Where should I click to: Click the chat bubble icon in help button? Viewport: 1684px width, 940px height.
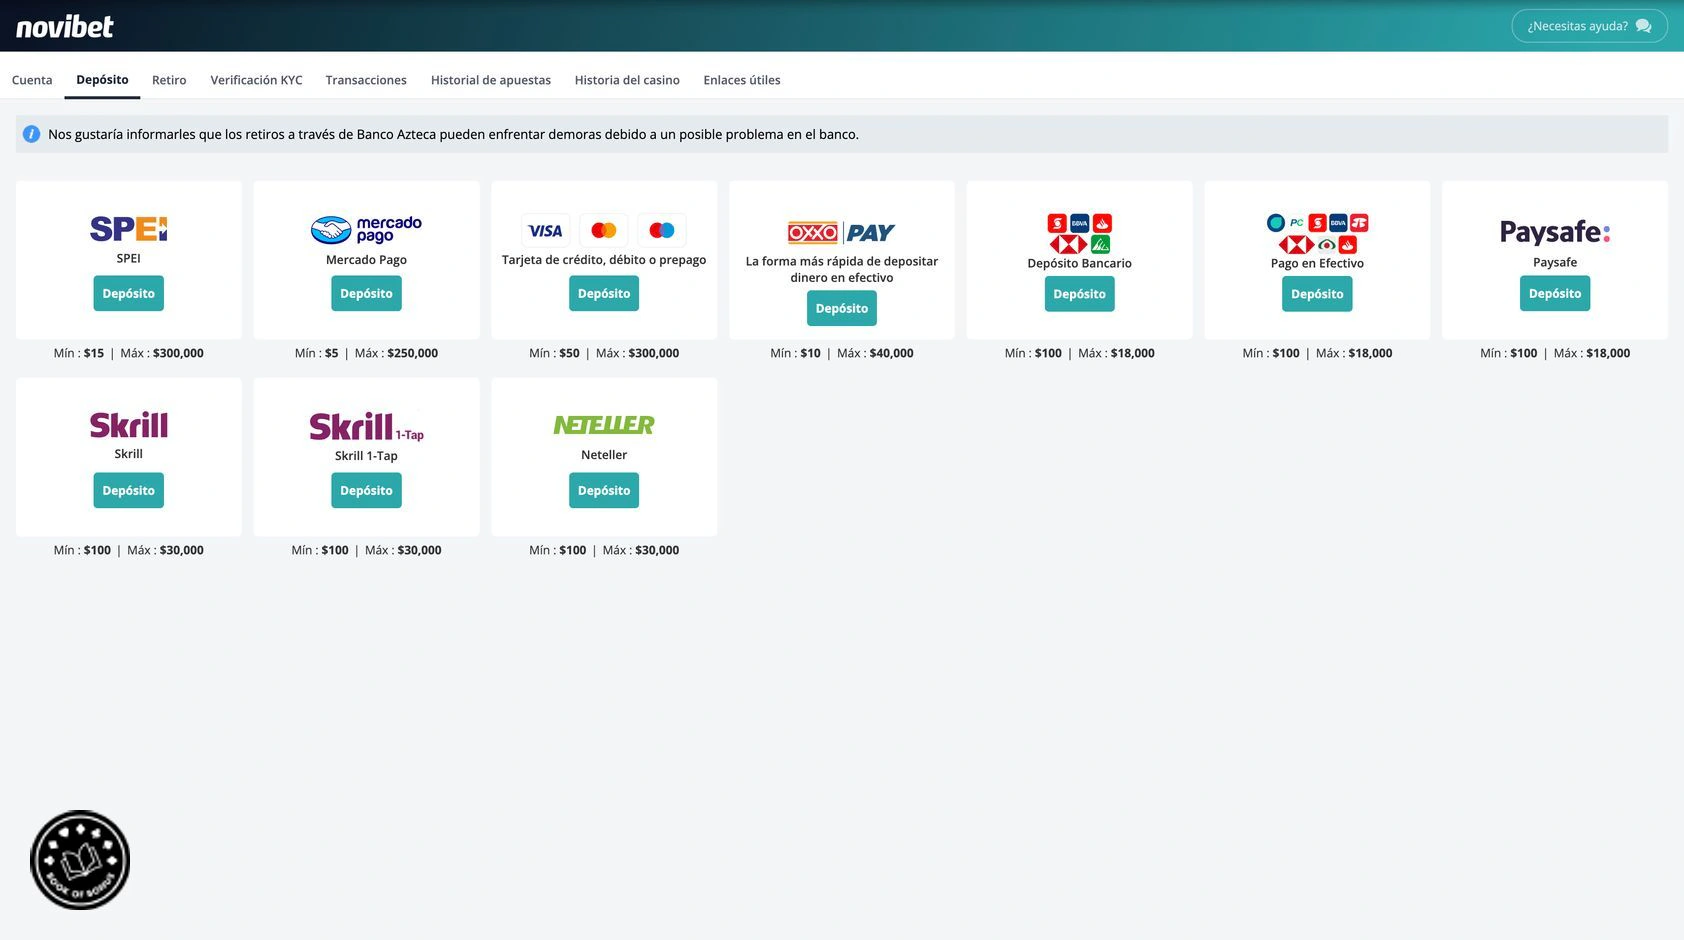pos(1643,26)
